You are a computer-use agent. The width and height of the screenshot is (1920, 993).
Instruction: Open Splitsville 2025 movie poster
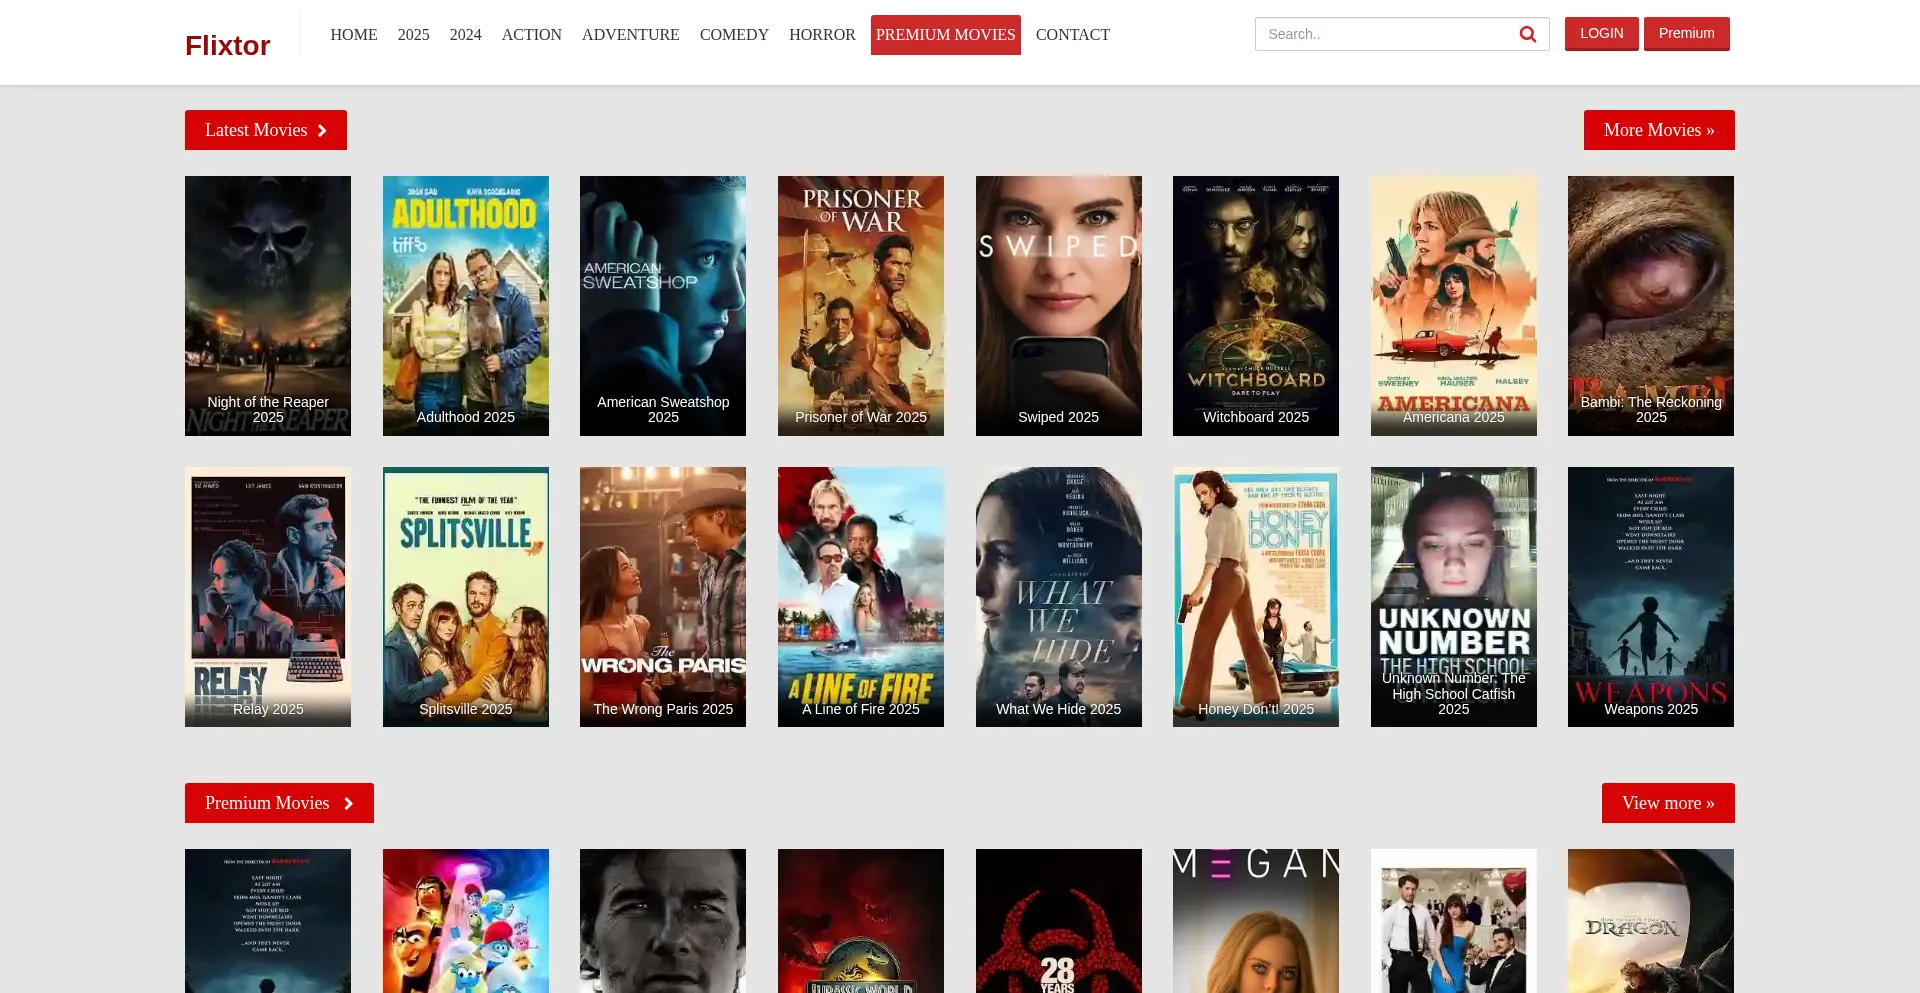[x=466, y=597]
